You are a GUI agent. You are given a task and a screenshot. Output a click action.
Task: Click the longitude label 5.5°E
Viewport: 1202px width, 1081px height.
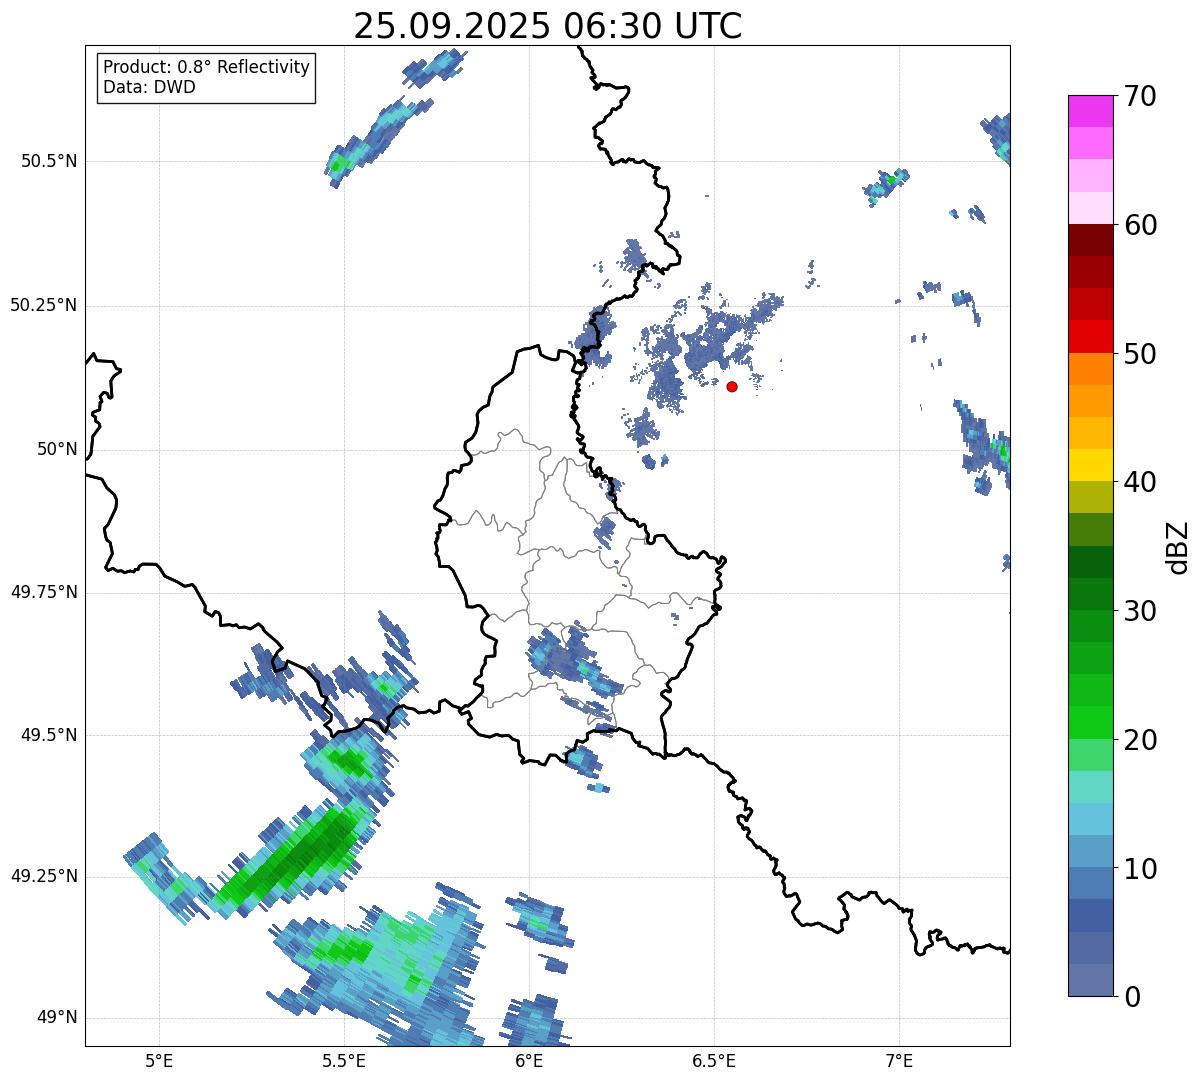(344, 1060)
